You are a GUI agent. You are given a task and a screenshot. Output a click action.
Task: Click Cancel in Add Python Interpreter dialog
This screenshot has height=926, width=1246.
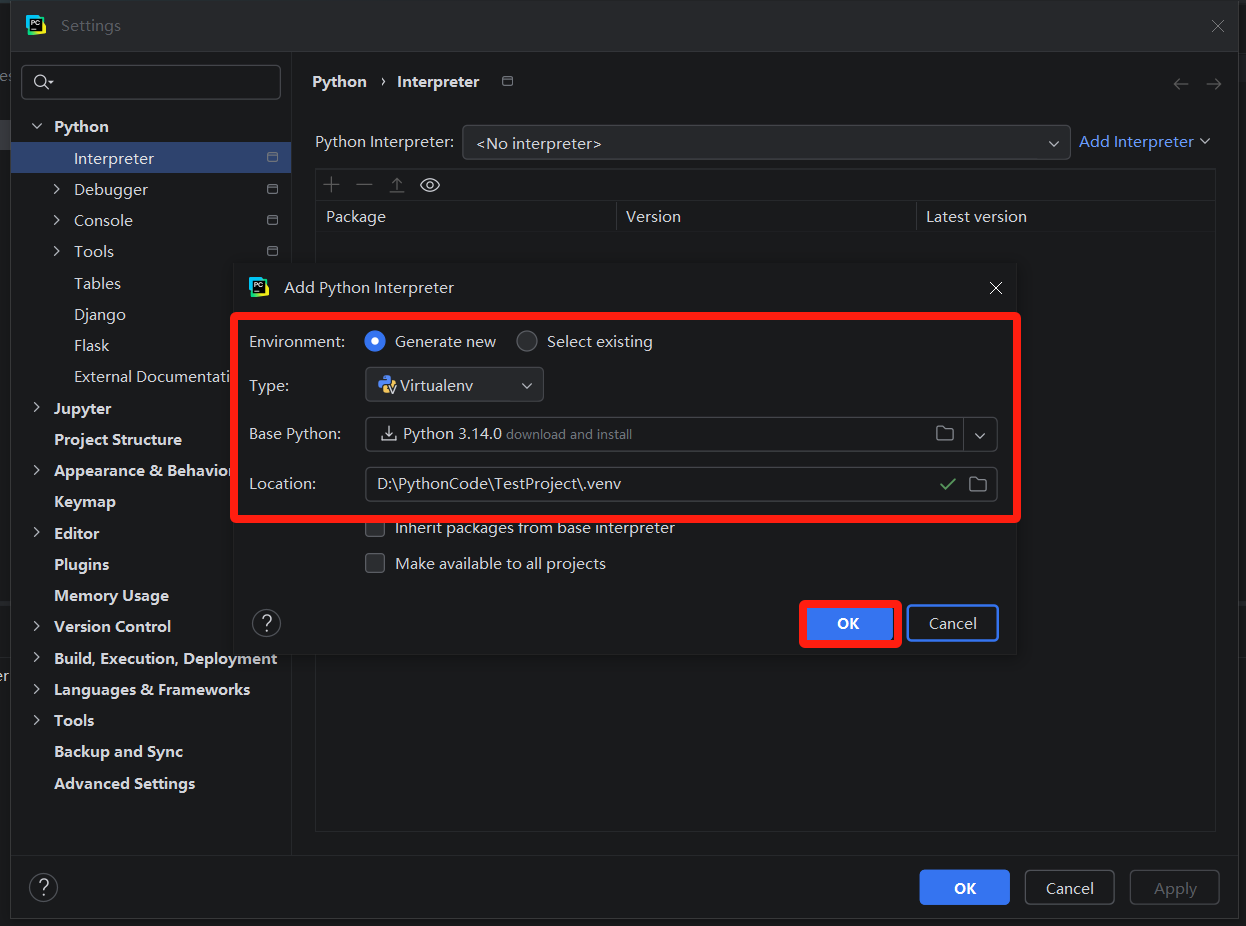tap(952, 623)
